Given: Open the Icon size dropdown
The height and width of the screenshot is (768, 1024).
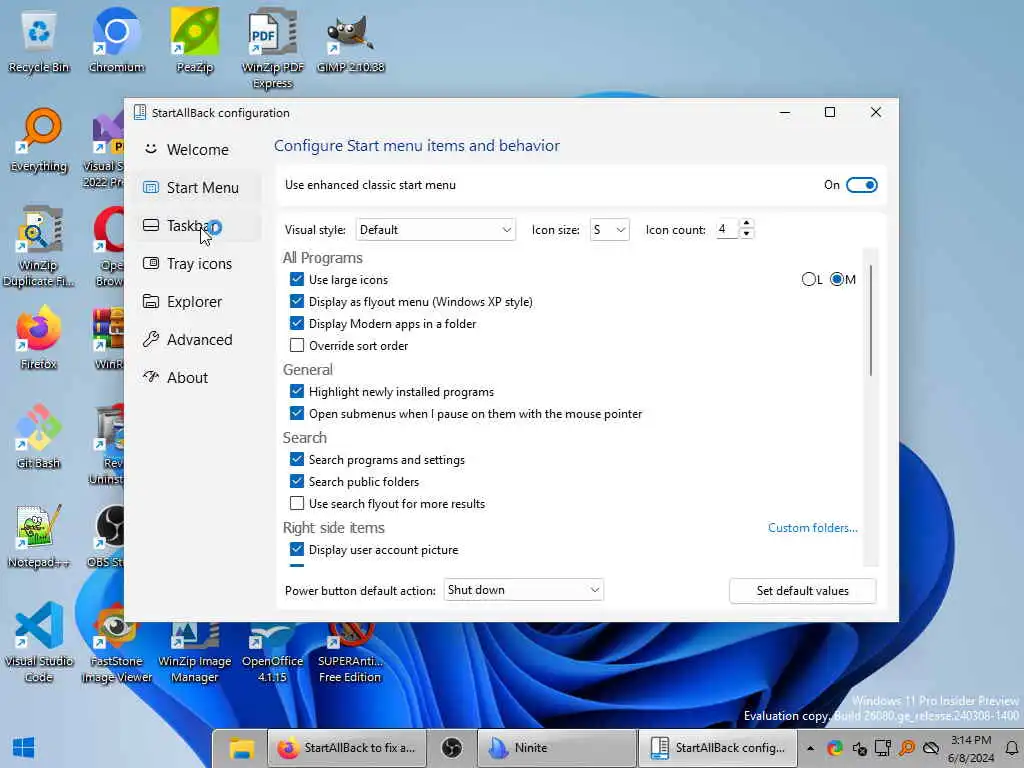Looking at the screenshot, I should [x=609, y=230].
